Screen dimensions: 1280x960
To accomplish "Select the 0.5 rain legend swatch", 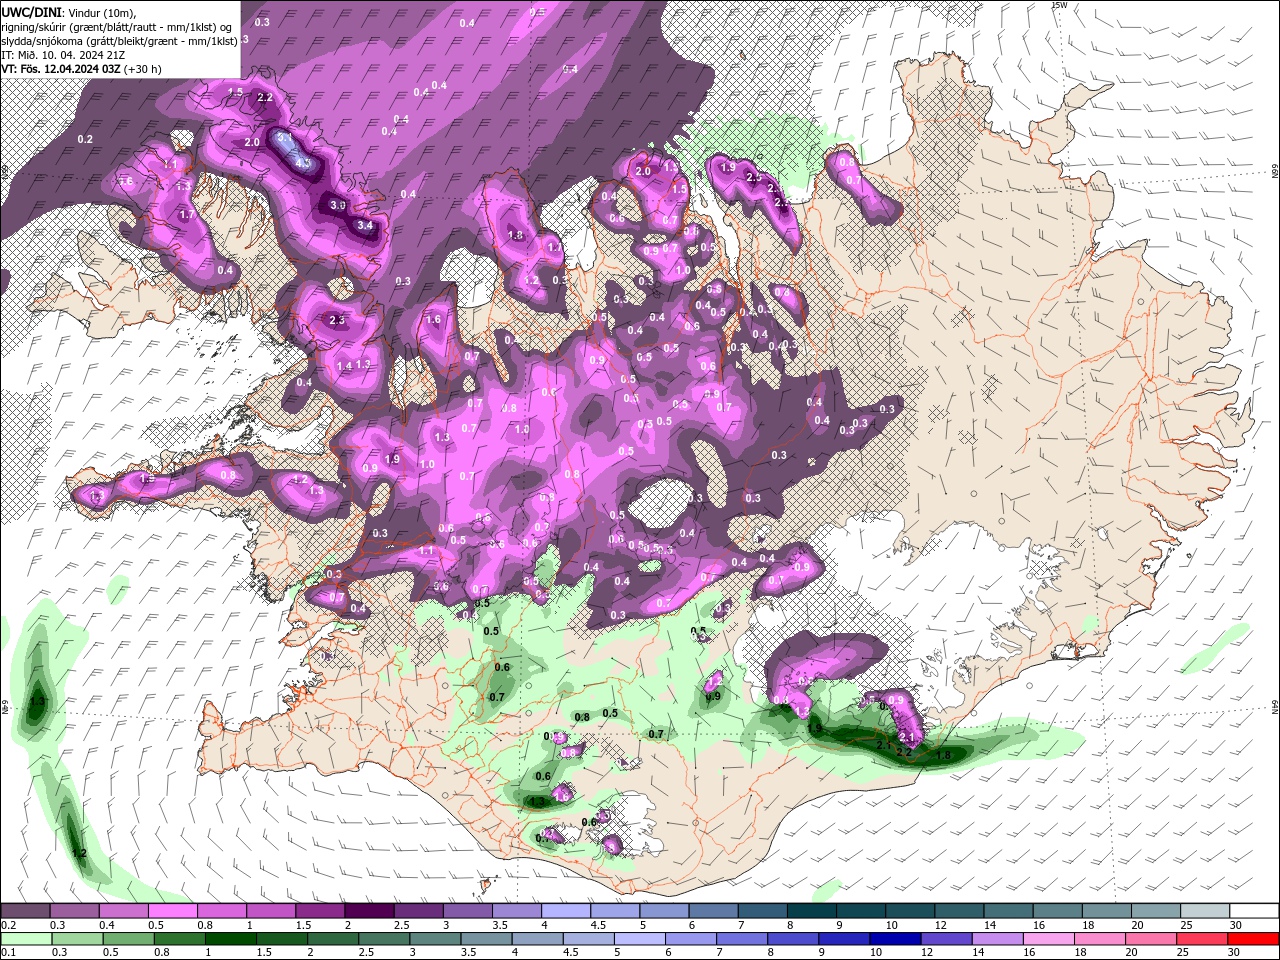I will click(128, 939).
